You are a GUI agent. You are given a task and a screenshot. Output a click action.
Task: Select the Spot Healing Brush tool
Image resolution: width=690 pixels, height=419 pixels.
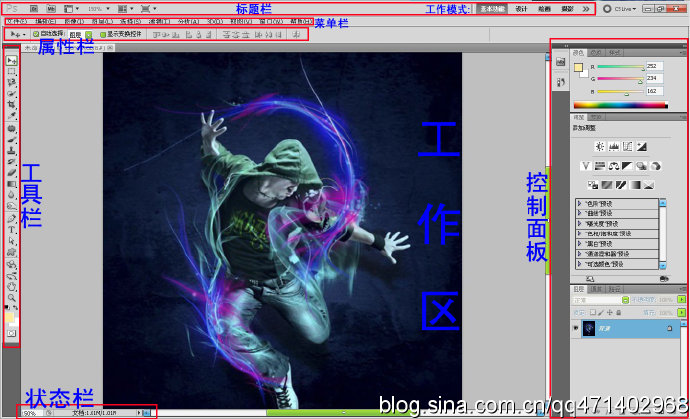point(11,129)
